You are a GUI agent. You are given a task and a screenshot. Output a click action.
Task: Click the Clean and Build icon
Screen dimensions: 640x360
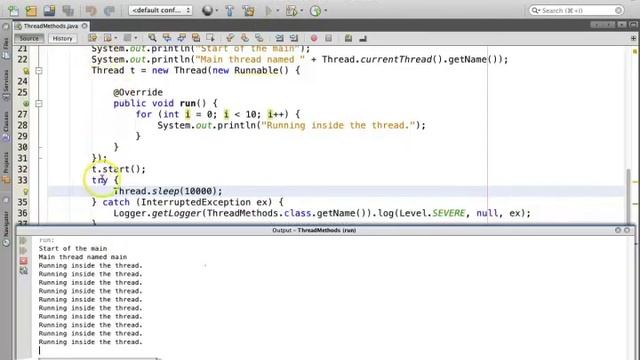(248, 11)
